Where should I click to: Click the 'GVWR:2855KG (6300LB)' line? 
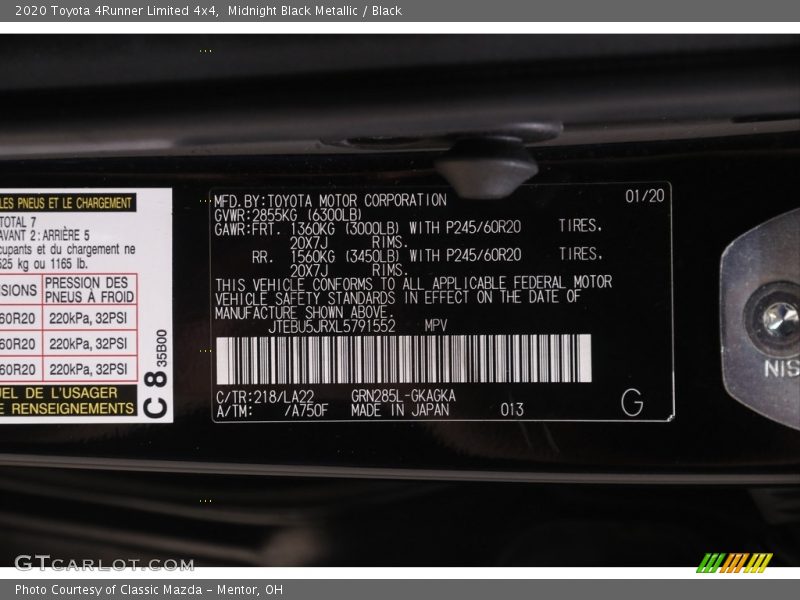tap(288, 215)
